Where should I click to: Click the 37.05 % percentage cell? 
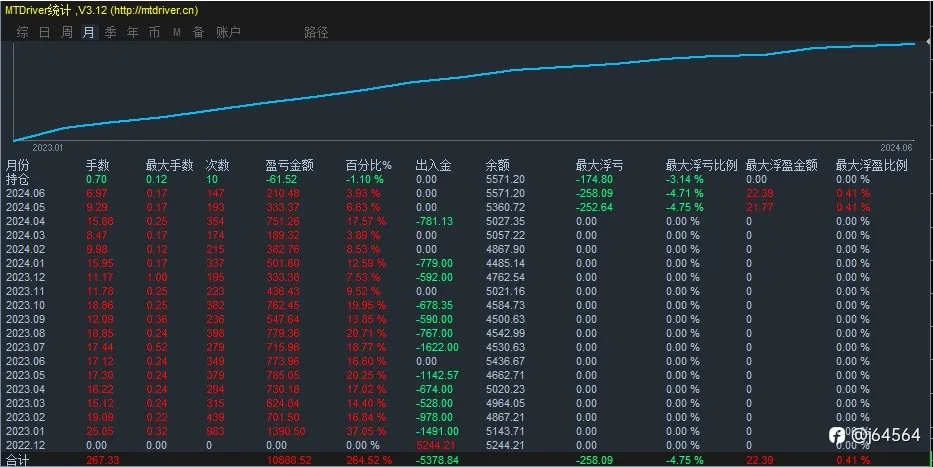coord(366,431)
